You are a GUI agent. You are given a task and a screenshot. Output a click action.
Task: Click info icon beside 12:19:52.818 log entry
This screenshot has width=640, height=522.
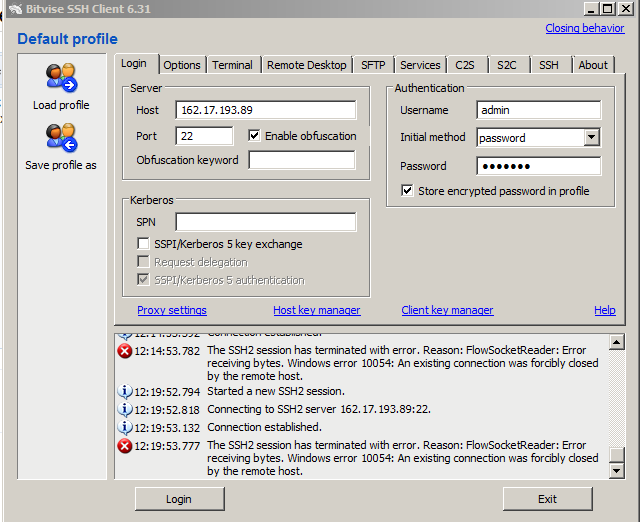pos(124,409)
